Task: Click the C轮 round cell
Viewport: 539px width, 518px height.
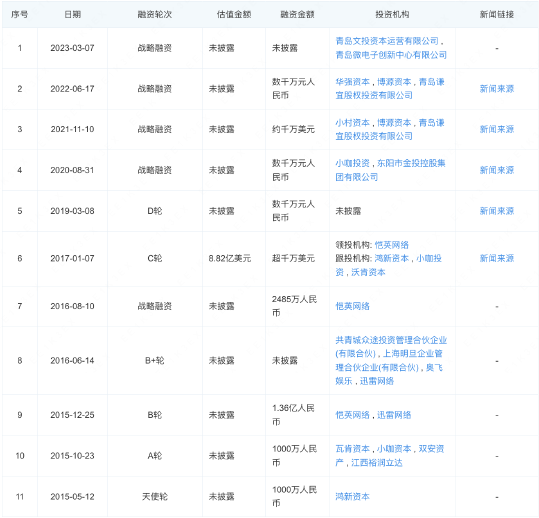Action: point(155,258)
